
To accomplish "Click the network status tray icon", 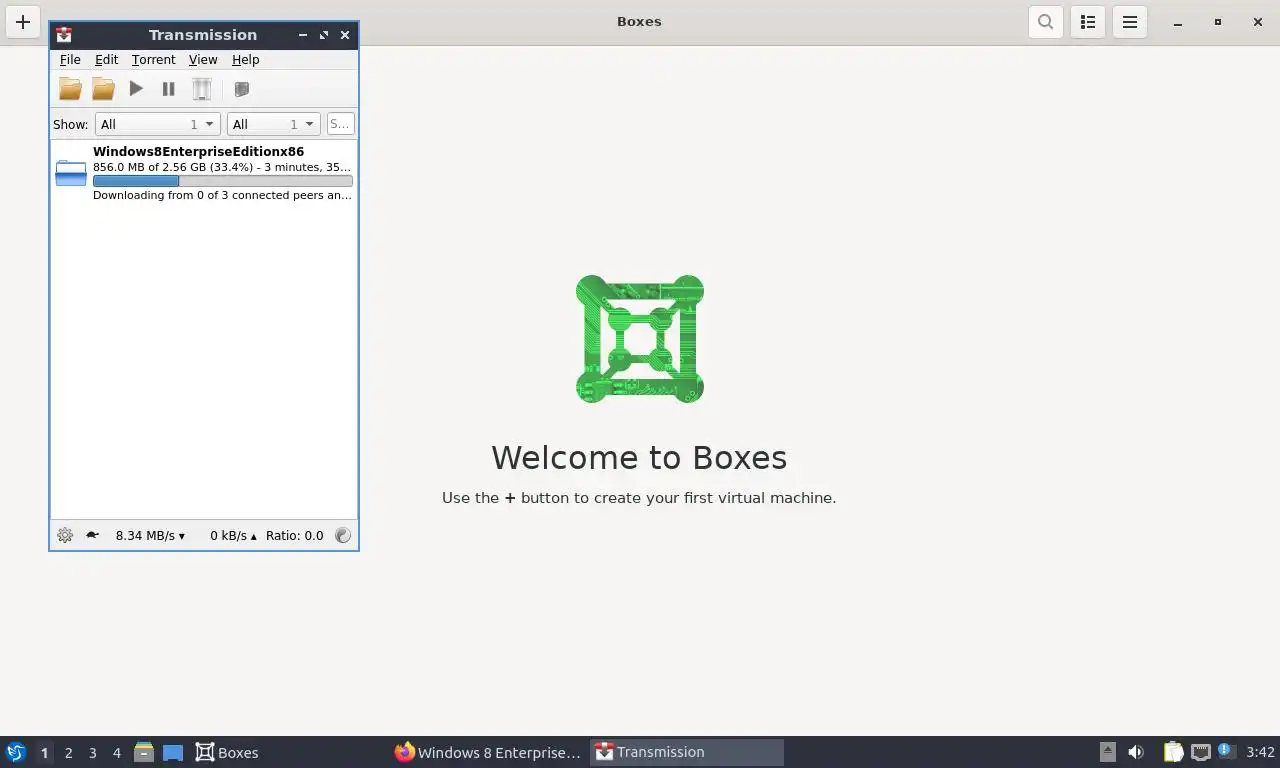I will point(1200,752).
